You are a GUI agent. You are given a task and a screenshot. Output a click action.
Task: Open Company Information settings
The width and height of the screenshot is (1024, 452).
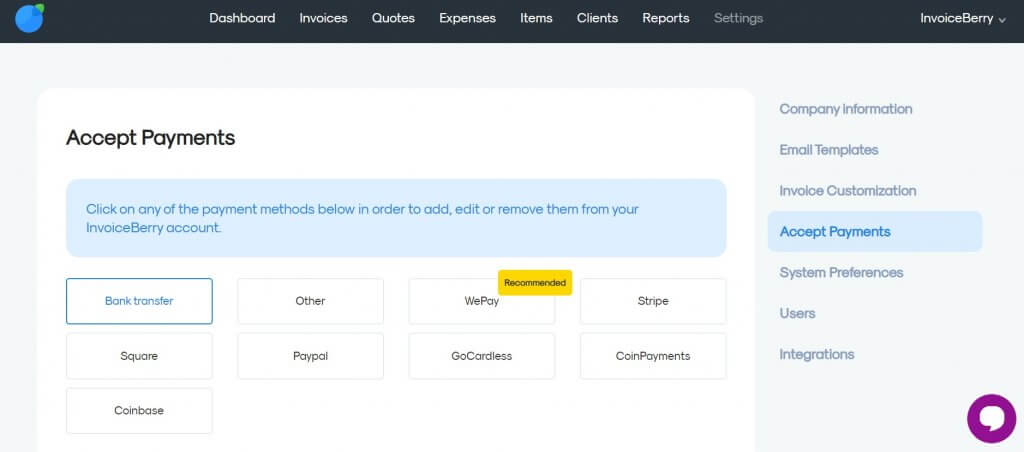pyautogui.click(x=846, y=109)
